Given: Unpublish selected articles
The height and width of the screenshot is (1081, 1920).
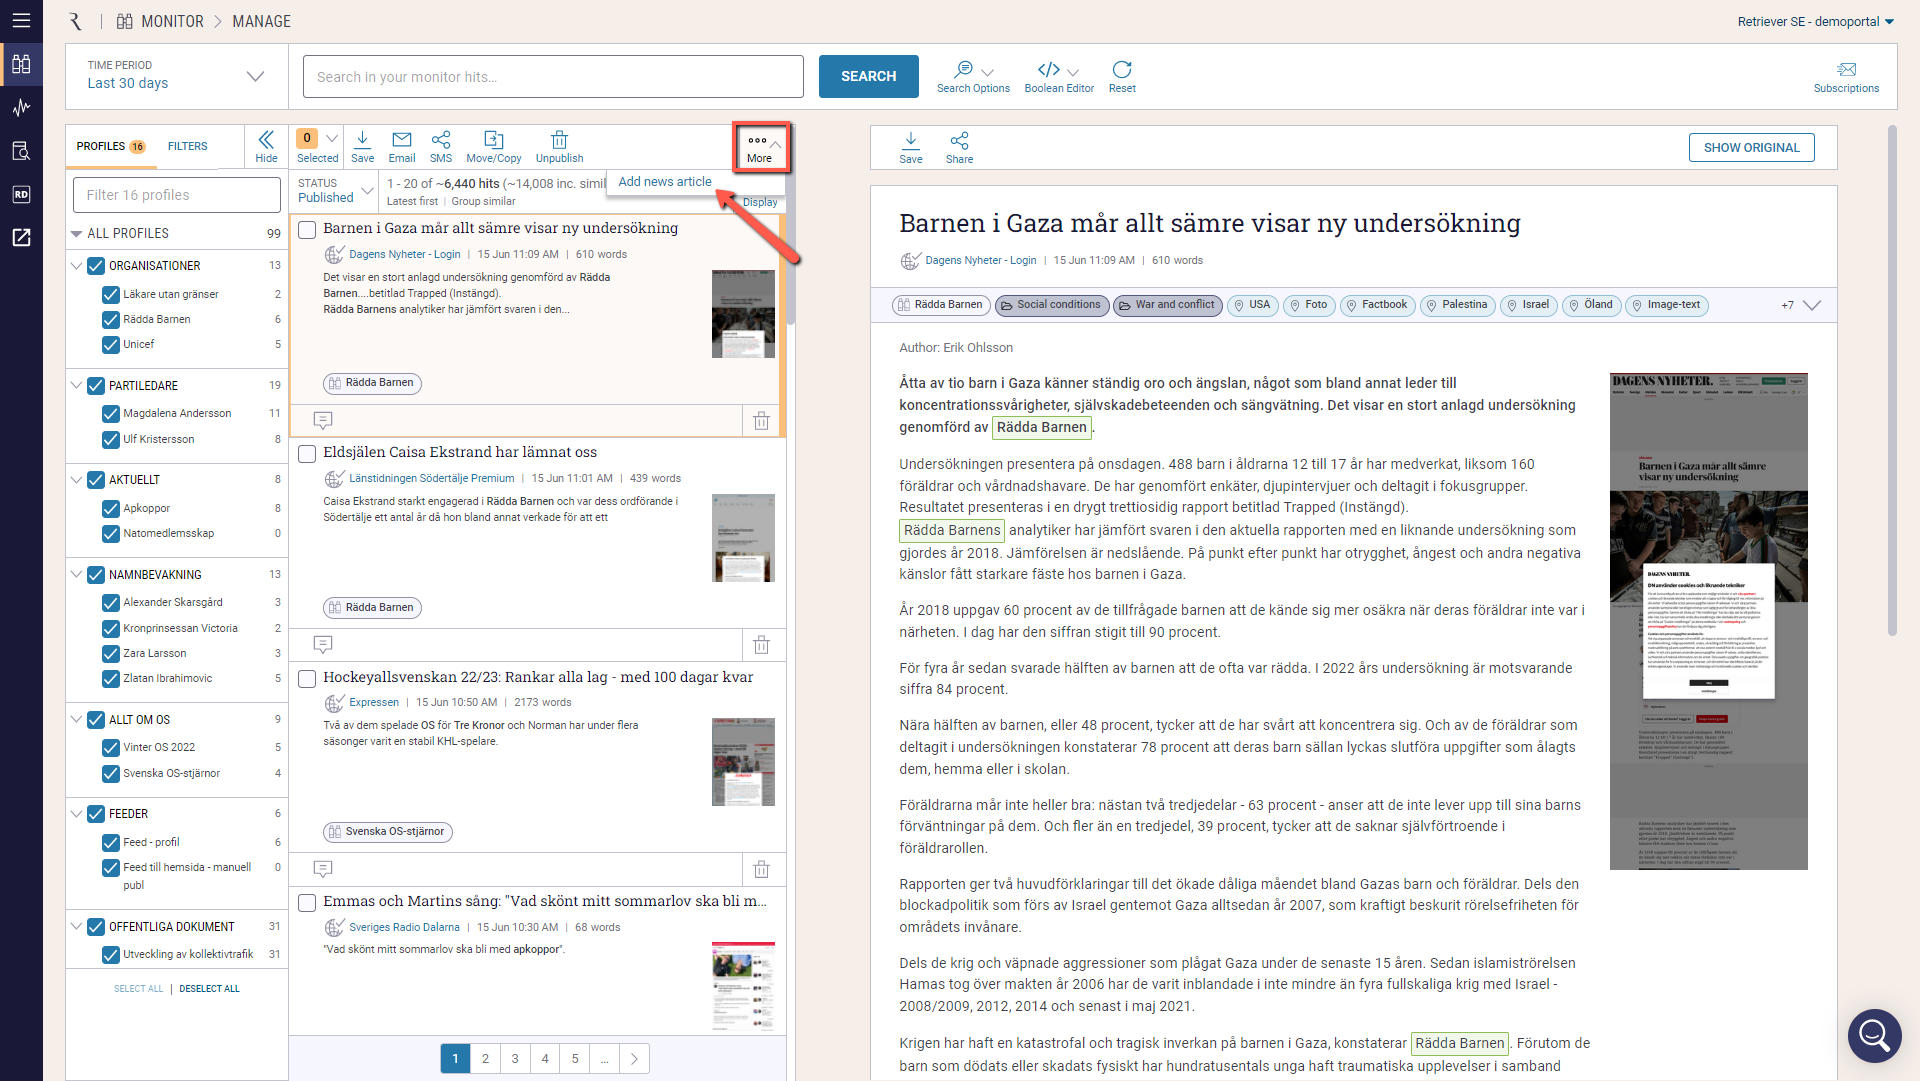Looking at the screenshot, I should click(x=559, y=146).
